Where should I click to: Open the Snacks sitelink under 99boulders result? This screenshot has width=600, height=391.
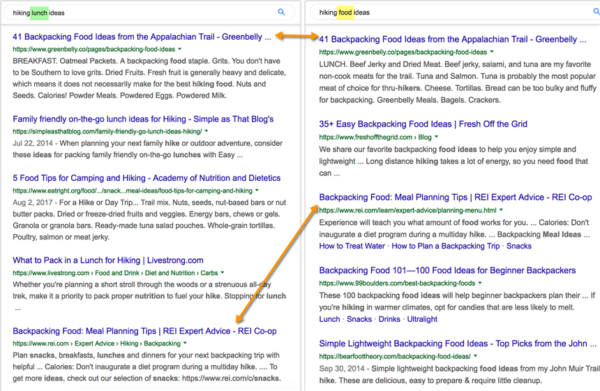pos(359,319)
